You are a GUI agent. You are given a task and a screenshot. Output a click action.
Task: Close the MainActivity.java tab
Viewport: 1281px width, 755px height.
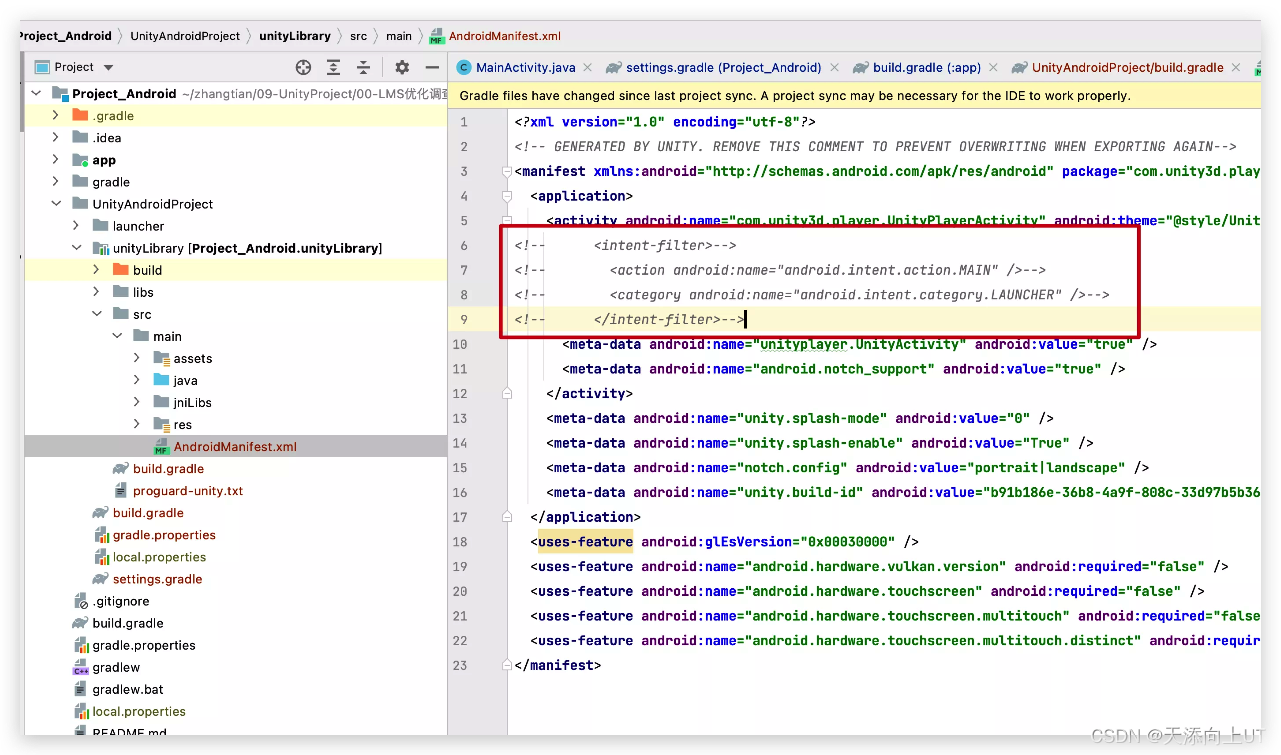(588, 67)
